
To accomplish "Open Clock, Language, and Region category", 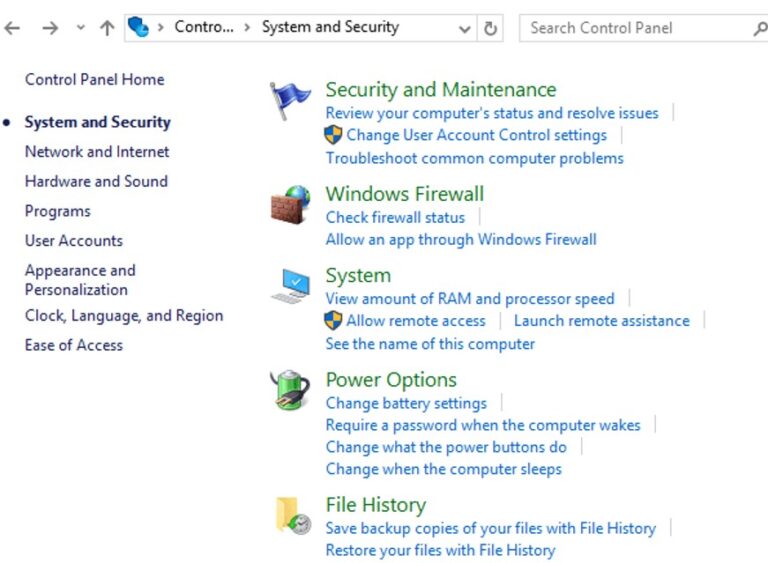I will 124,316.
